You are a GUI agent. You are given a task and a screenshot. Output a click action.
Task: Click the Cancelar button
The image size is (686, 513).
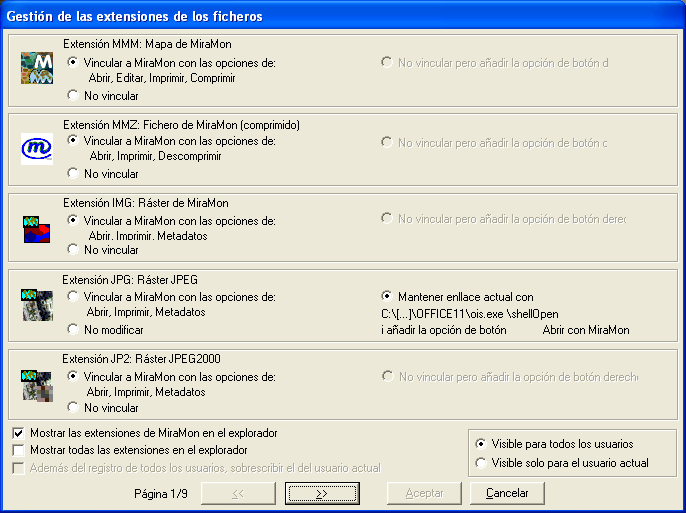pos(507,493)
